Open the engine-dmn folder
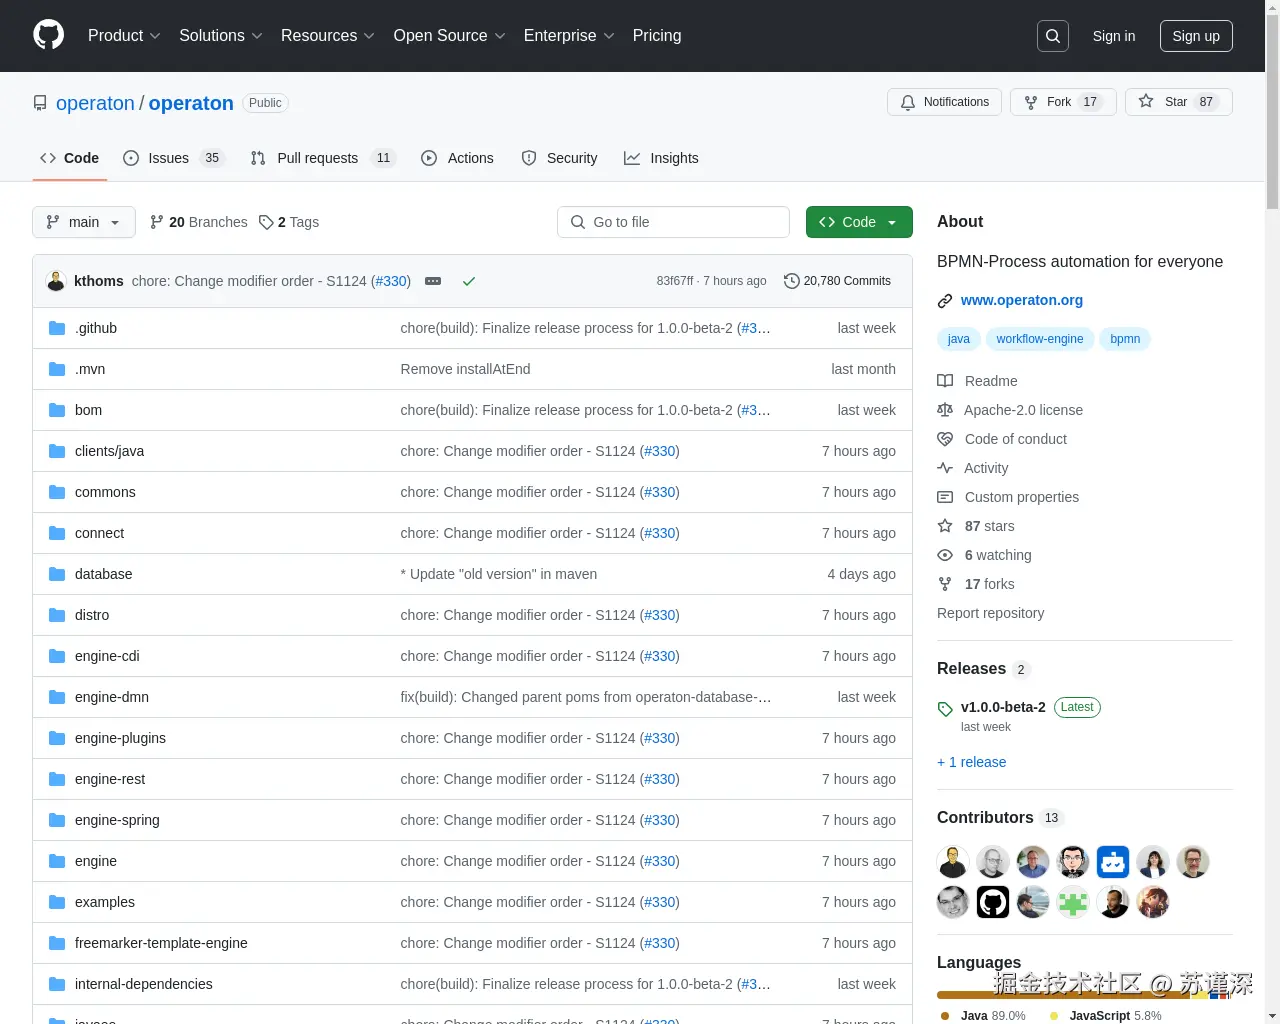Image resolution: width=1280 pixels, height=1024 pixels. point(112,697)
